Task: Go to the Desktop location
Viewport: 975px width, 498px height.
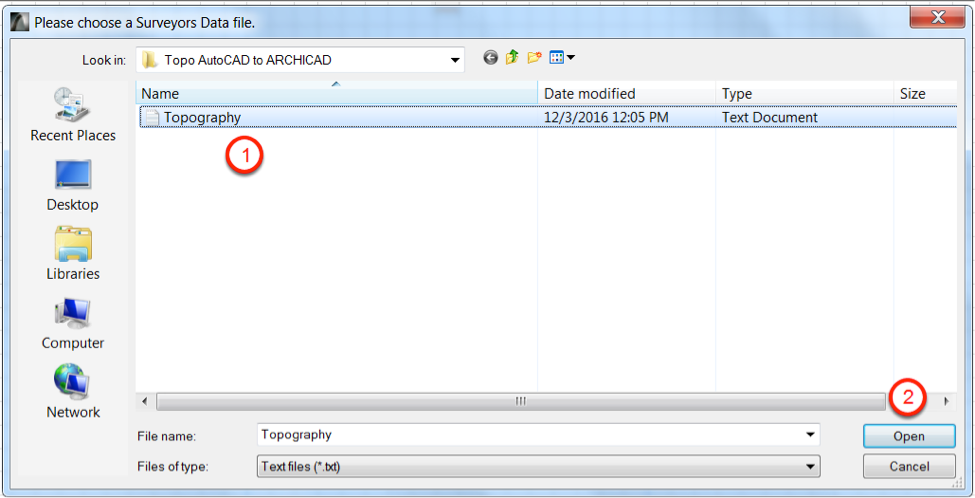Action: coord(73,185)
